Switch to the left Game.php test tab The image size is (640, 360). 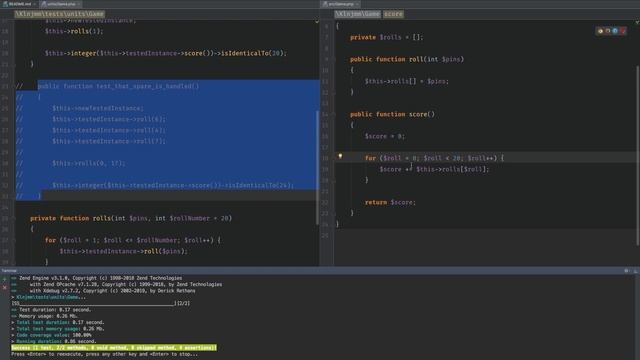60,4
